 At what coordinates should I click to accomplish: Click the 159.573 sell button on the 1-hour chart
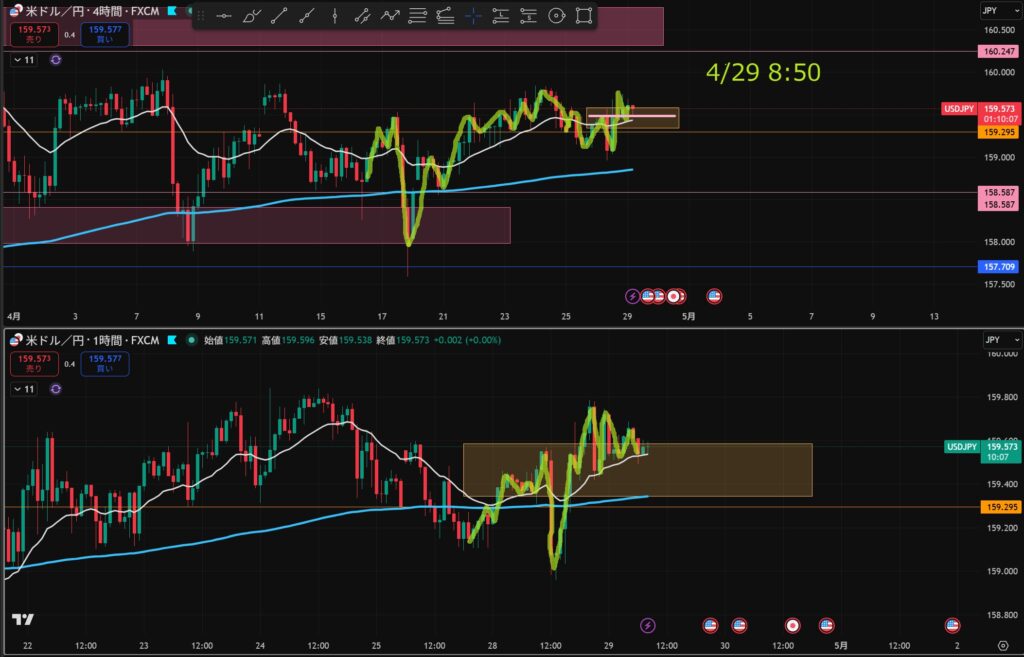(34, 363)
